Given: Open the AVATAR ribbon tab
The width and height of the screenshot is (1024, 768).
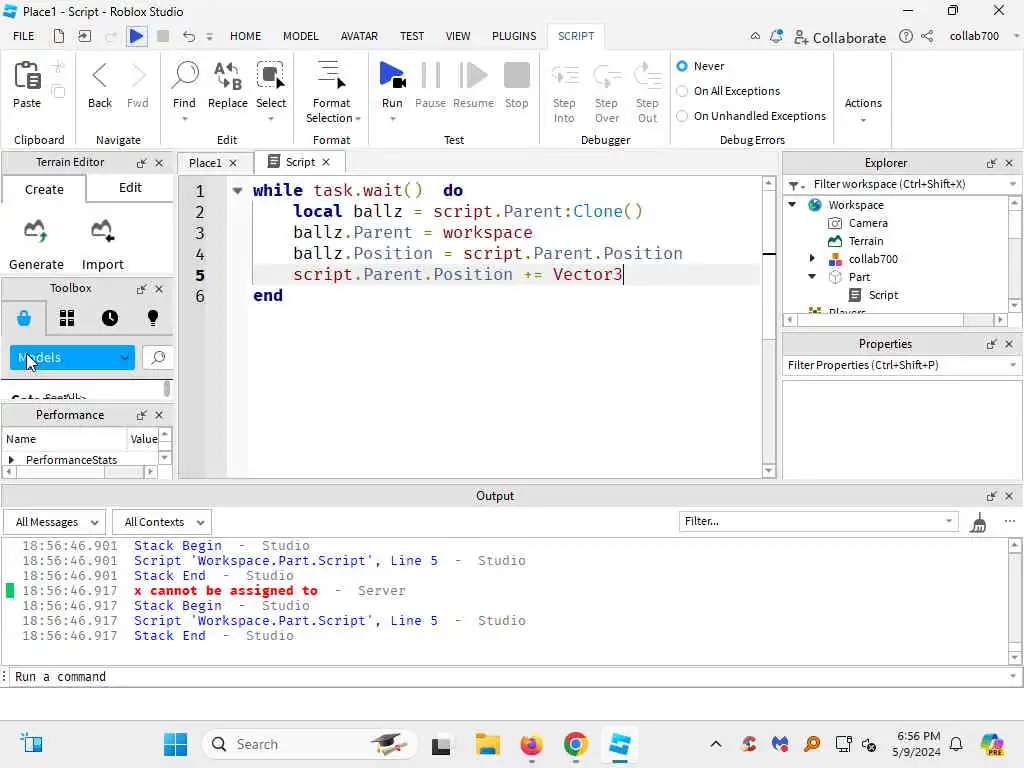Looking at the screenshot, I should click(359, 36).
